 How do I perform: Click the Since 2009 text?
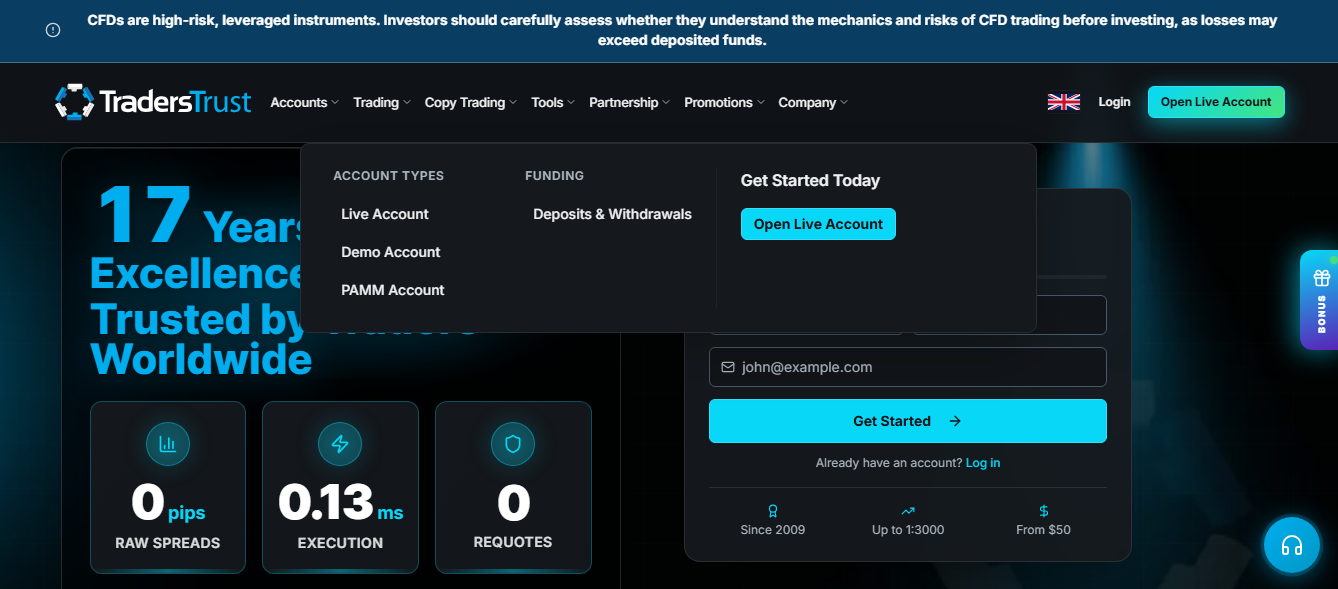tap(773, 530)
